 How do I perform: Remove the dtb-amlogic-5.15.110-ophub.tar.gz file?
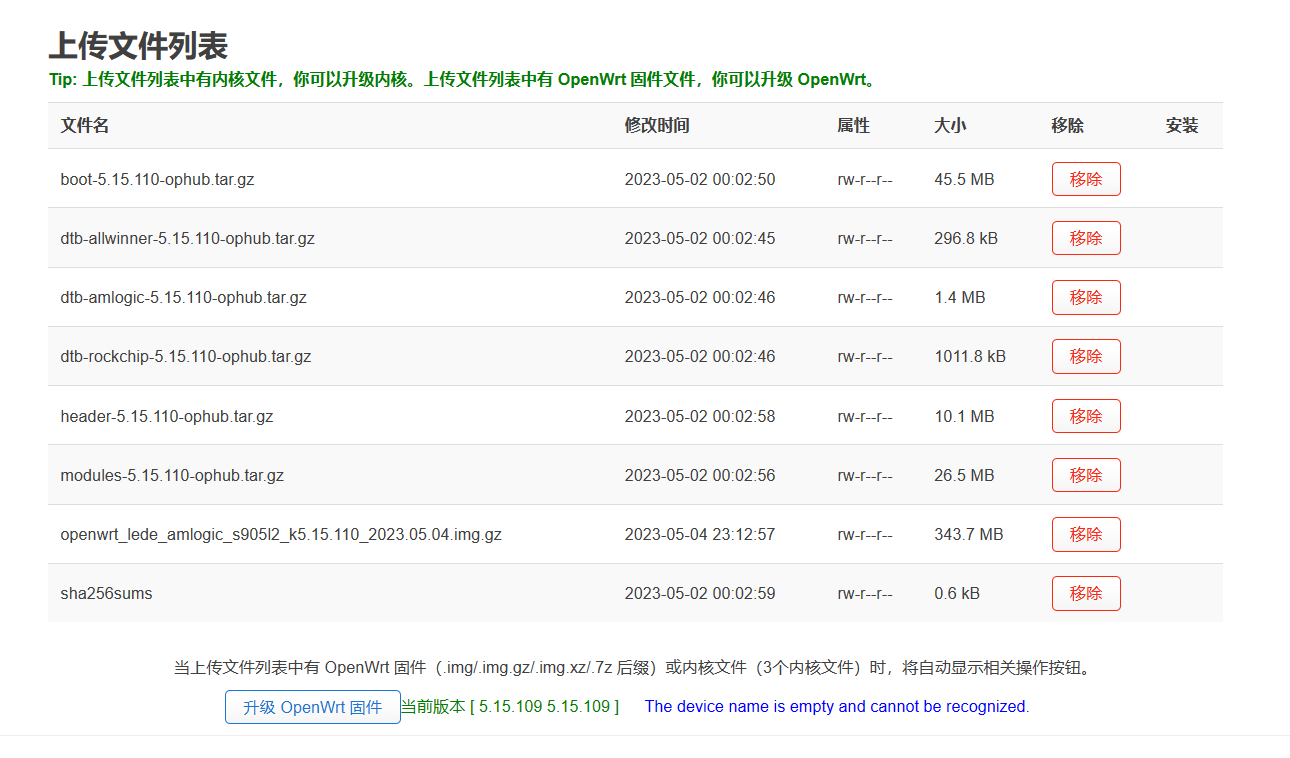pos(1086,297)
